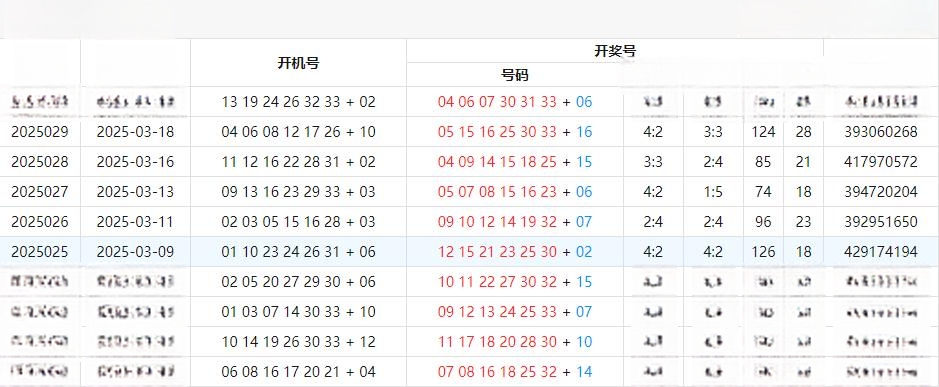Select issue number 2025029
The width and height of the screenshot is (939, 387).
40,132
